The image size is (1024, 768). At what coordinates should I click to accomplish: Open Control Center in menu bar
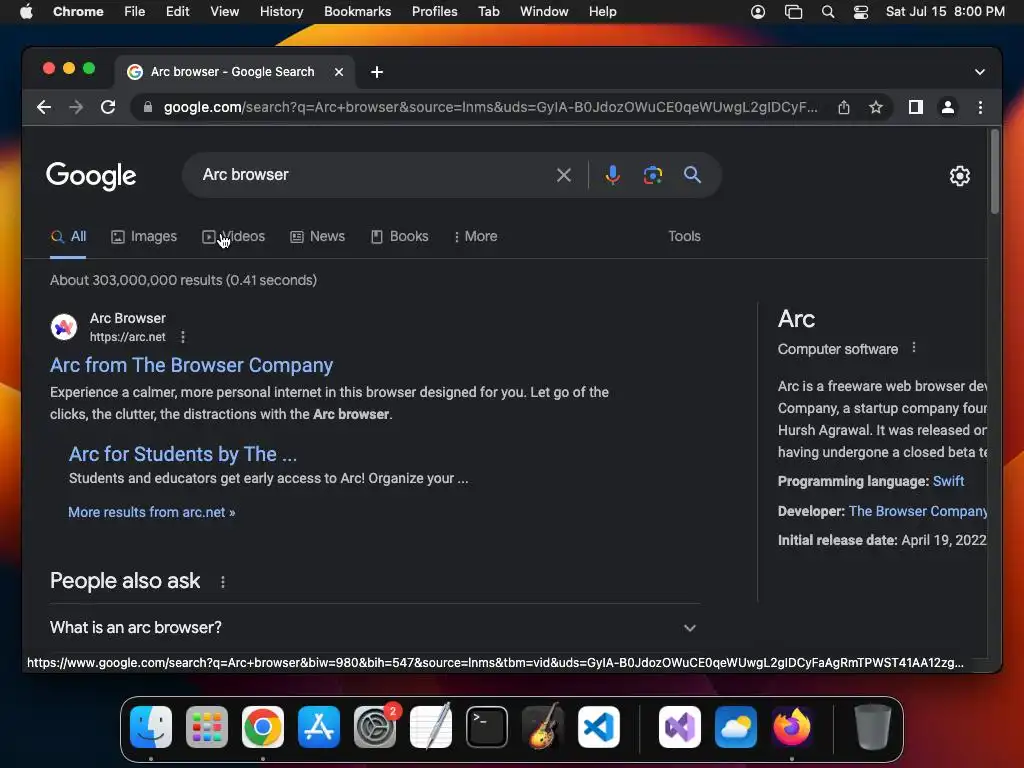[x=861, y=12]
